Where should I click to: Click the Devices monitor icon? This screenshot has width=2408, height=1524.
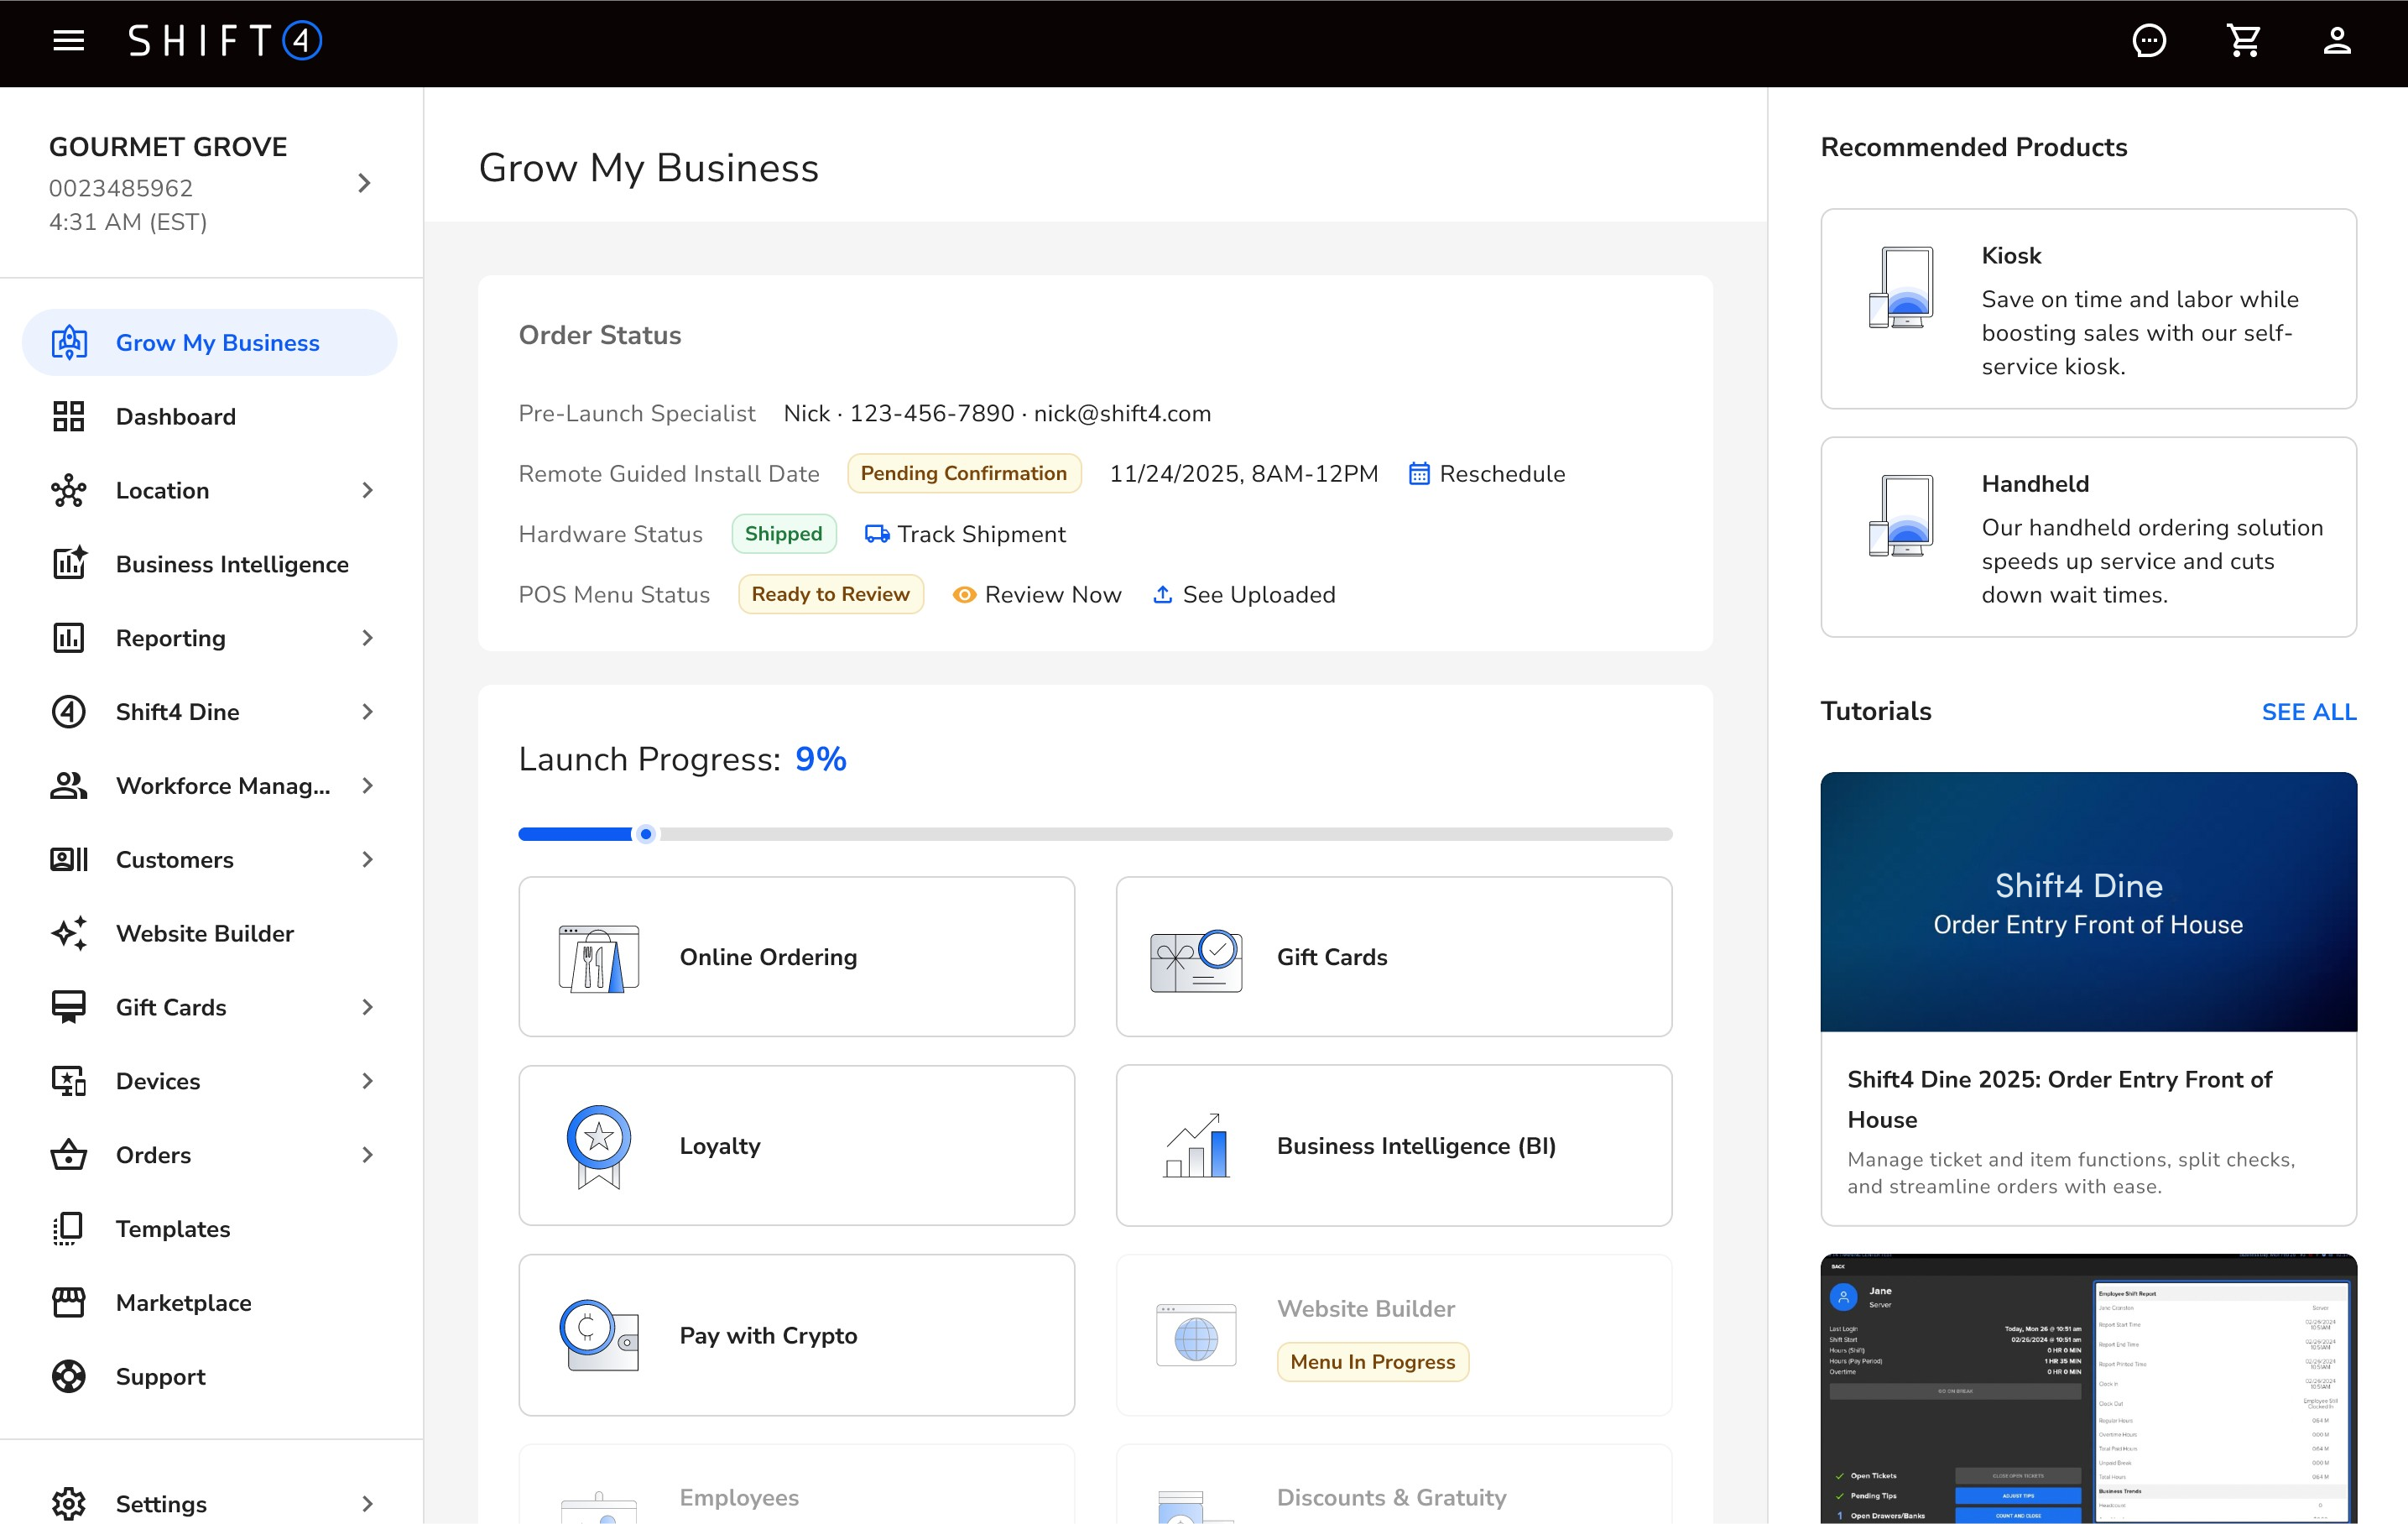tap(69, 1081)
